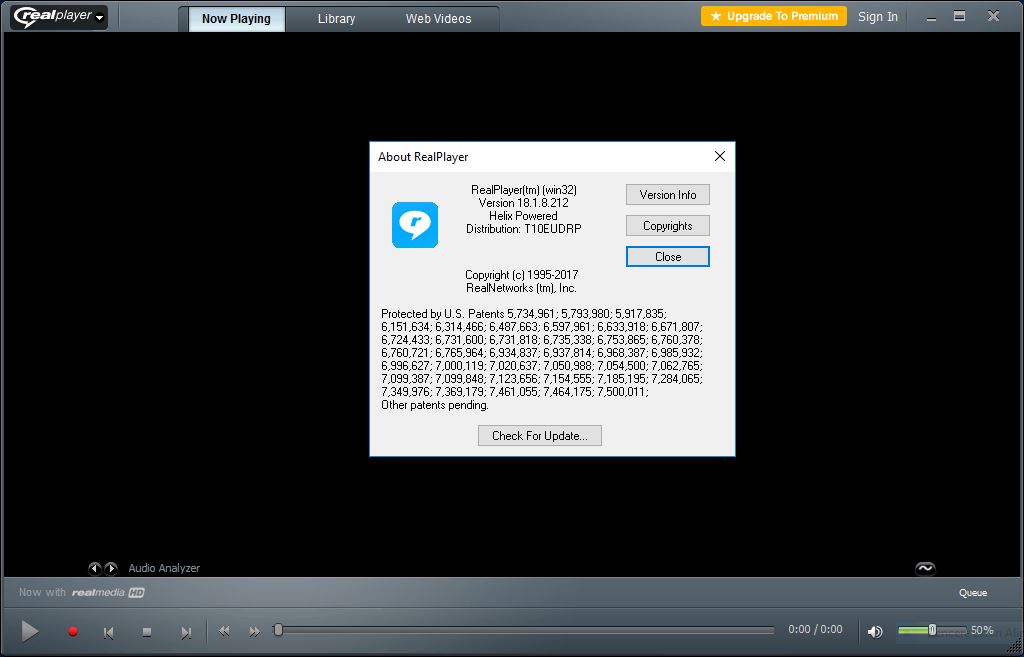This screenshot has height=657, width=1024.
Task: Click the seek bar handle
Action: [278, 630]
